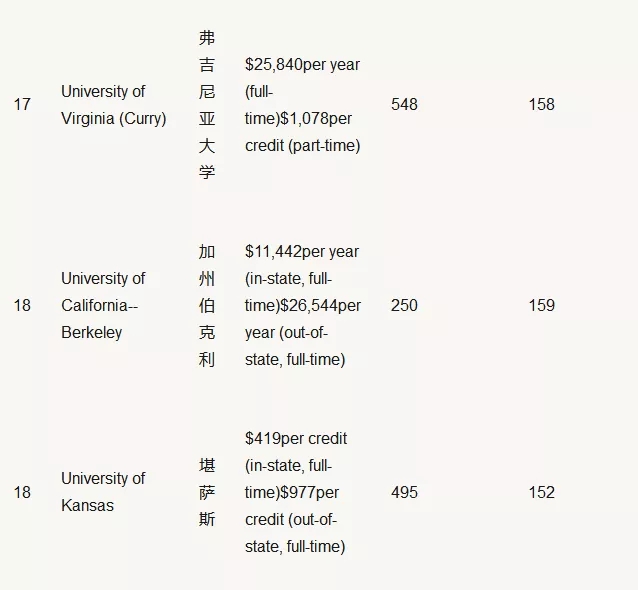Click the enrollment value 548
This screenshot has width=638, height=590.
(x=404, y=105)
